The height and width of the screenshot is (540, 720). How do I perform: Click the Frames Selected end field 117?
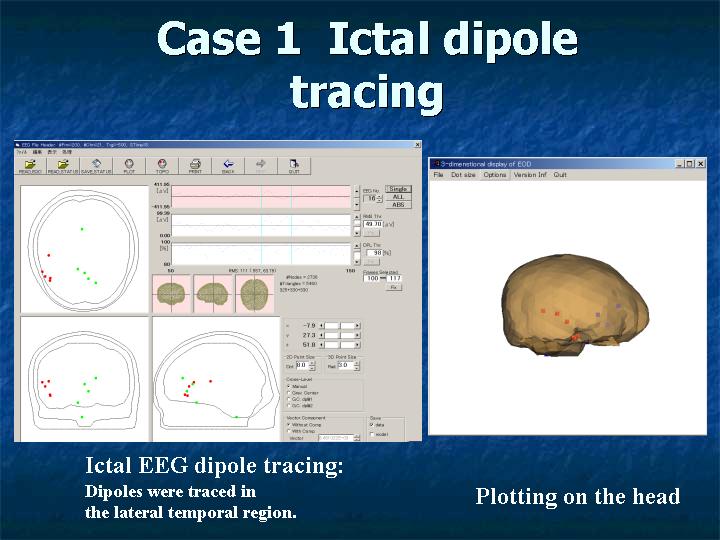tap(394, 278)
